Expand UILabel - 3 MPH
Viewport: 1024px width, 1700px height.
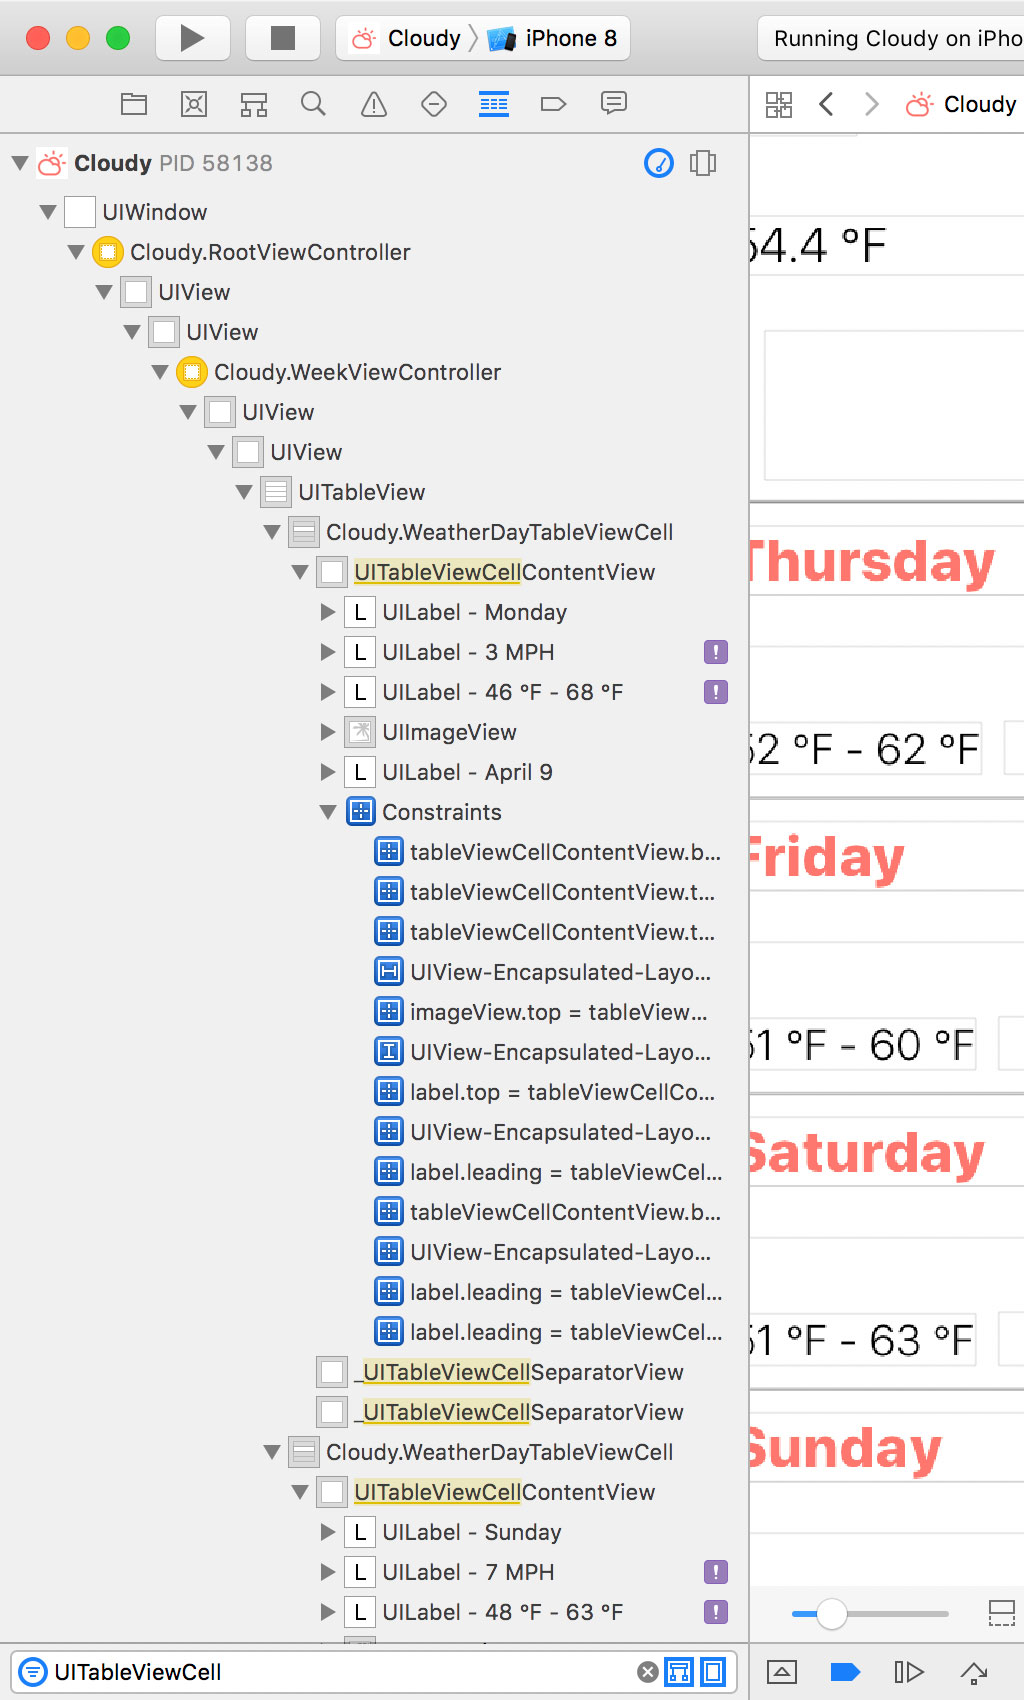pyautogui.click(x=328, y=652)
